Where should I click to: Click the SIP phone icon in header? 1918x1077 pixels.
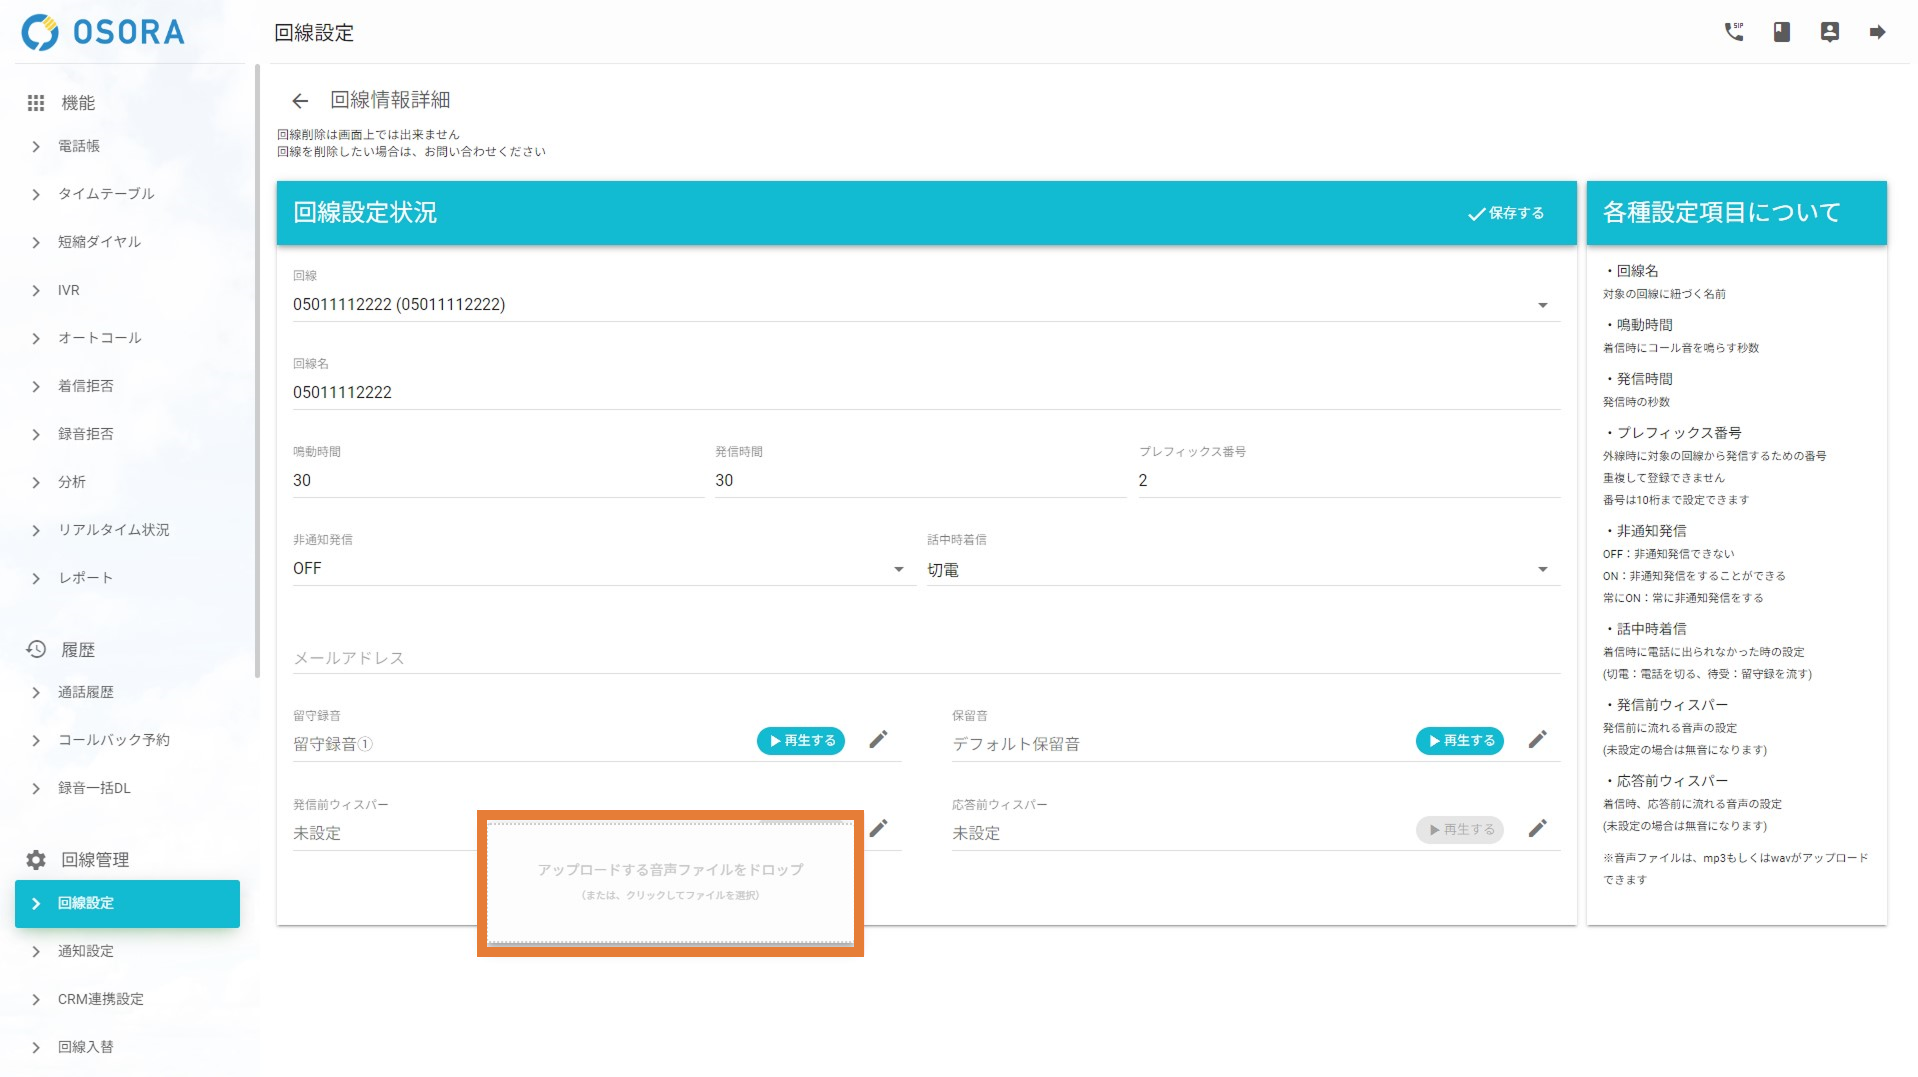[x=1734, y=32]
